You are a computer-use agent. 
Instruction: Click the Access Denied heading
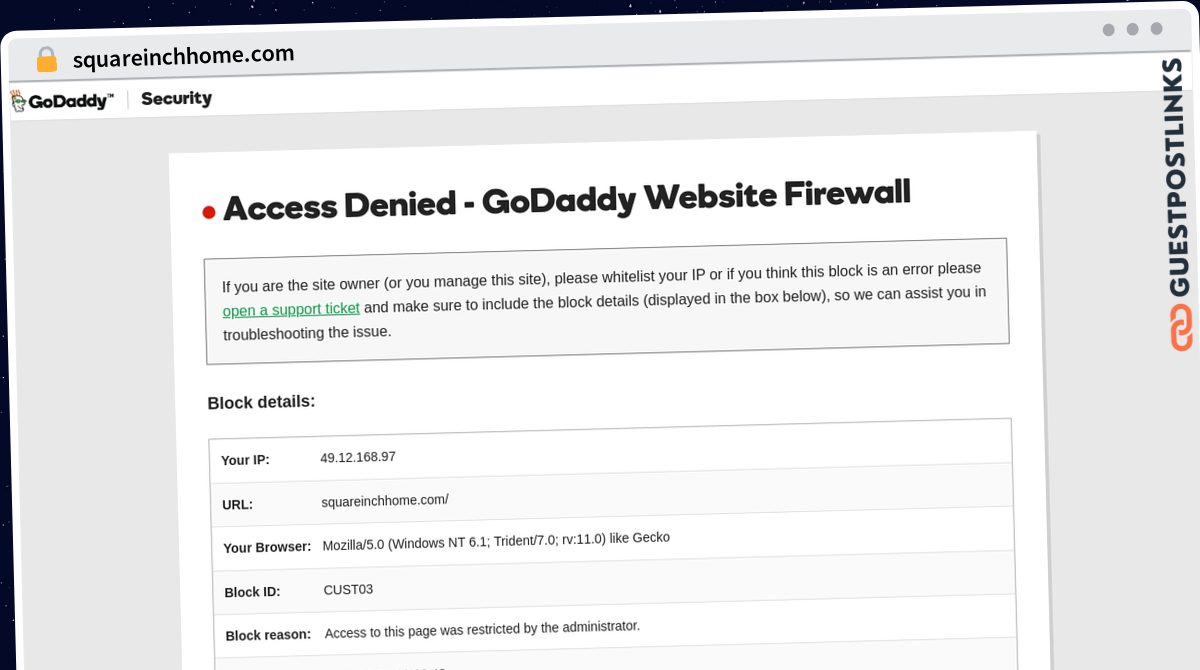[567, 200]
